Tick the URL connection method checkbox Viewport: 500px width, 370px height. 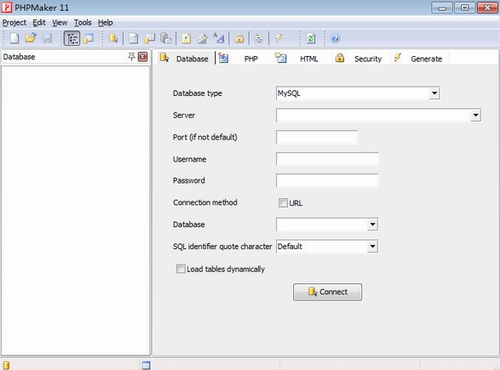[x=283, y=203]
